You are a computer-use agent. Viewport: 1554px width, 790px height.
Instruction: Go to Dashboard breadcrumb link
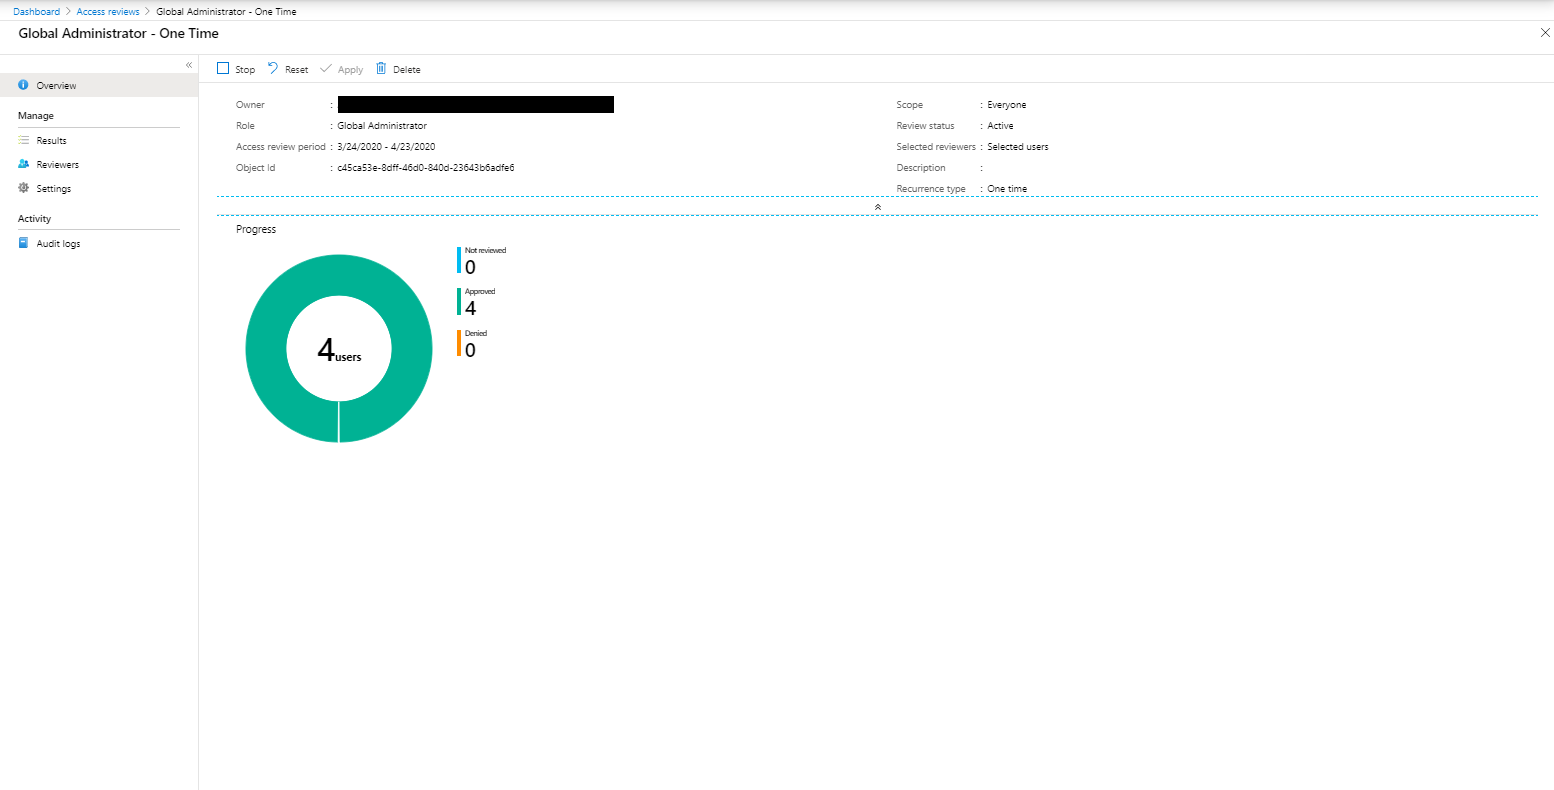pos(36,12)
